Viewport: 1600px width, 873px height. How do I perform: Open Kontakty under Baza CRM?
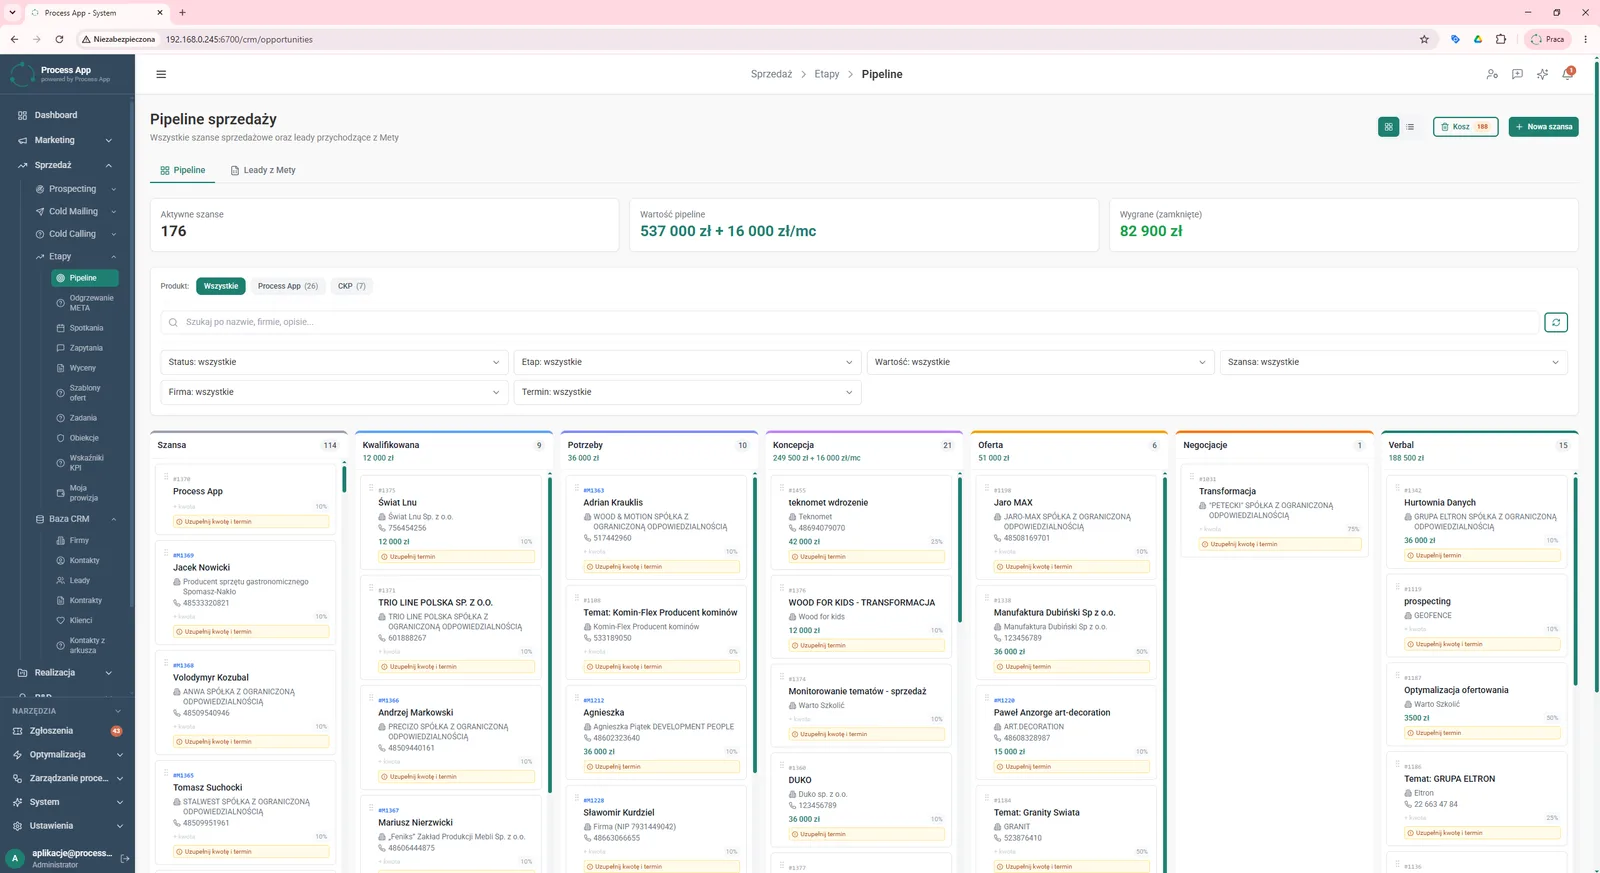point(84,560)
